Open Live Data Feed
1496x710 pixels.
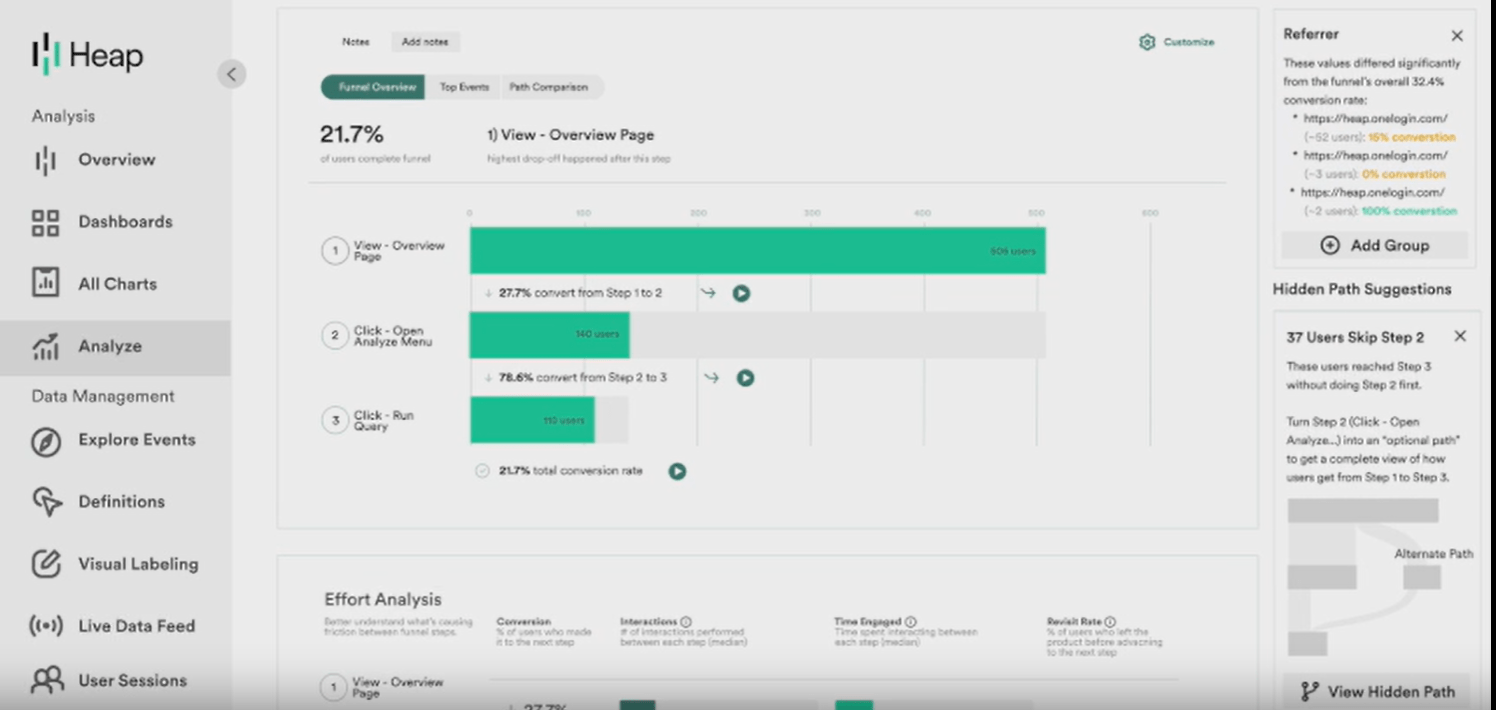[136, 626]
